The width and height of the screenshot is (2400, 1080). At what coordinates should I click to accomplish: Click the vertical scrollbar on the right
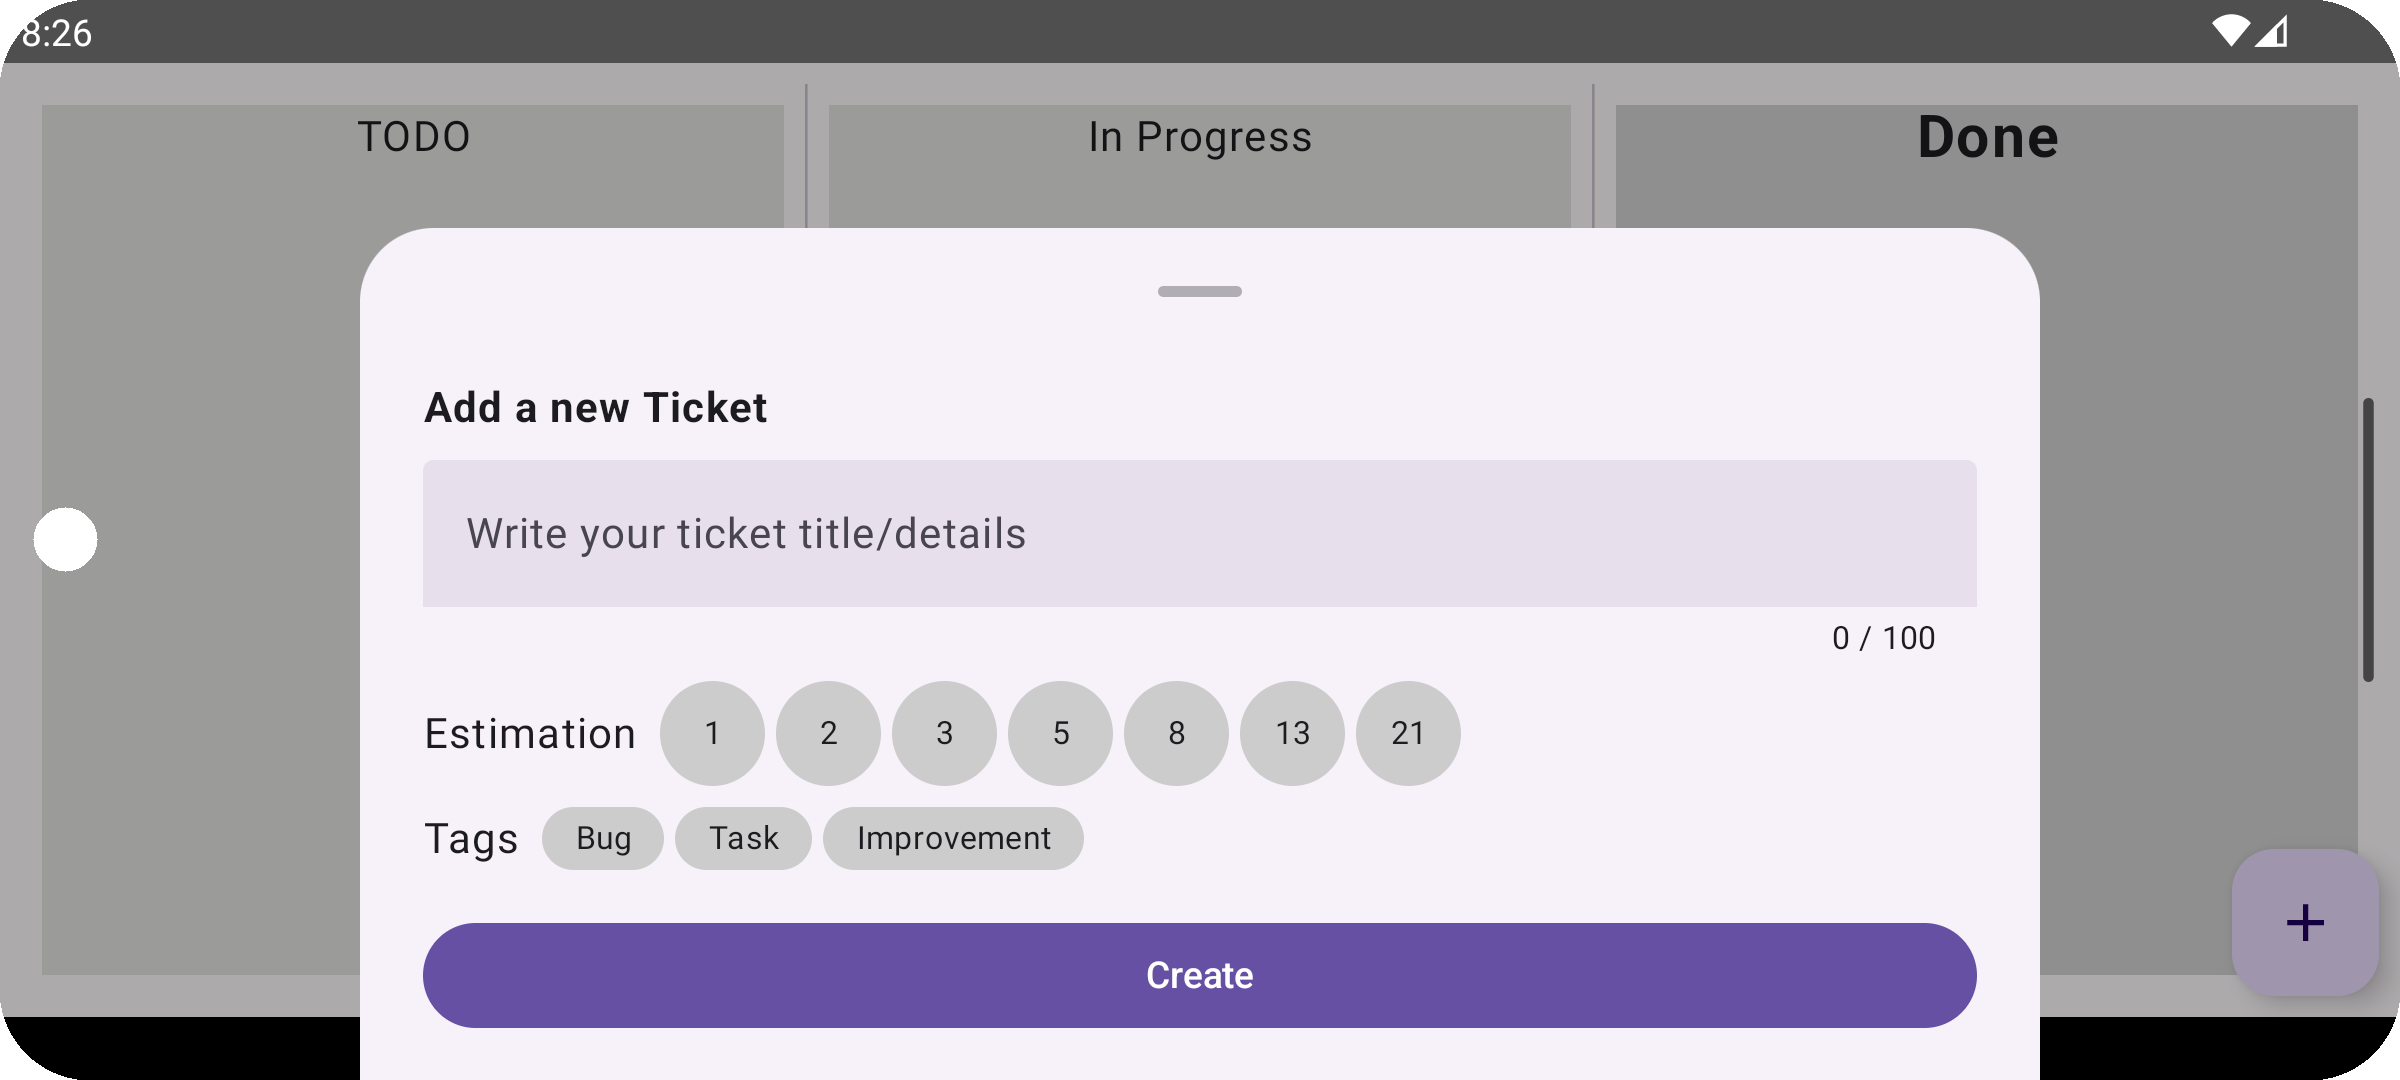(2368, 540)
